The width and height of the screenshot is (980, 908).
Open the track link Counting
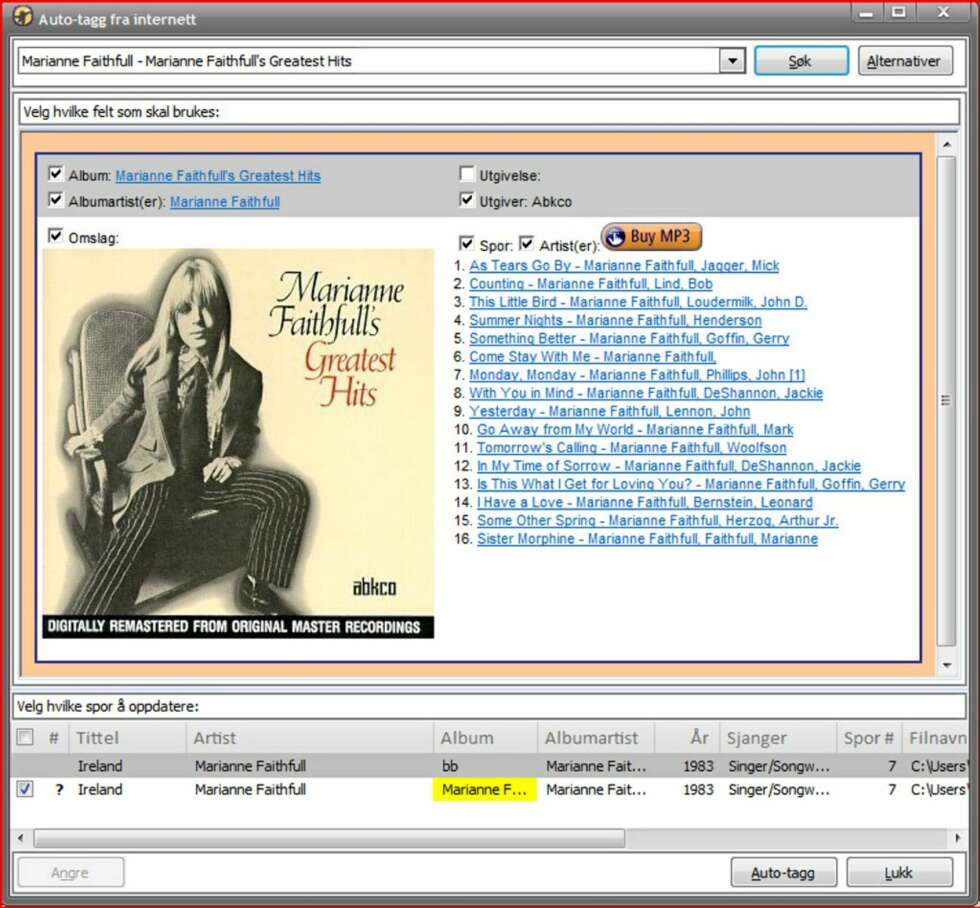pyautogui.click(x=591, y=284)
